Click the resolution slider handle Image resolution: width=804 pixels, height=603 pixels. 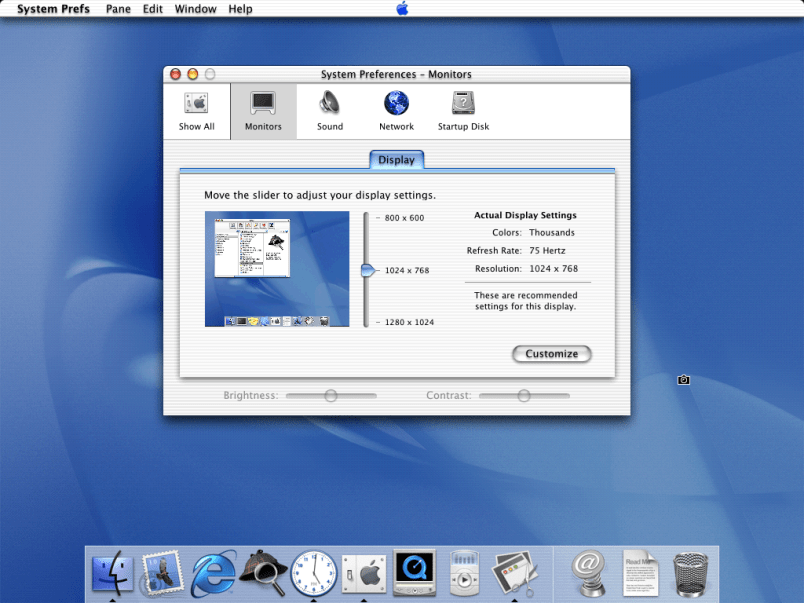(367, 270)
